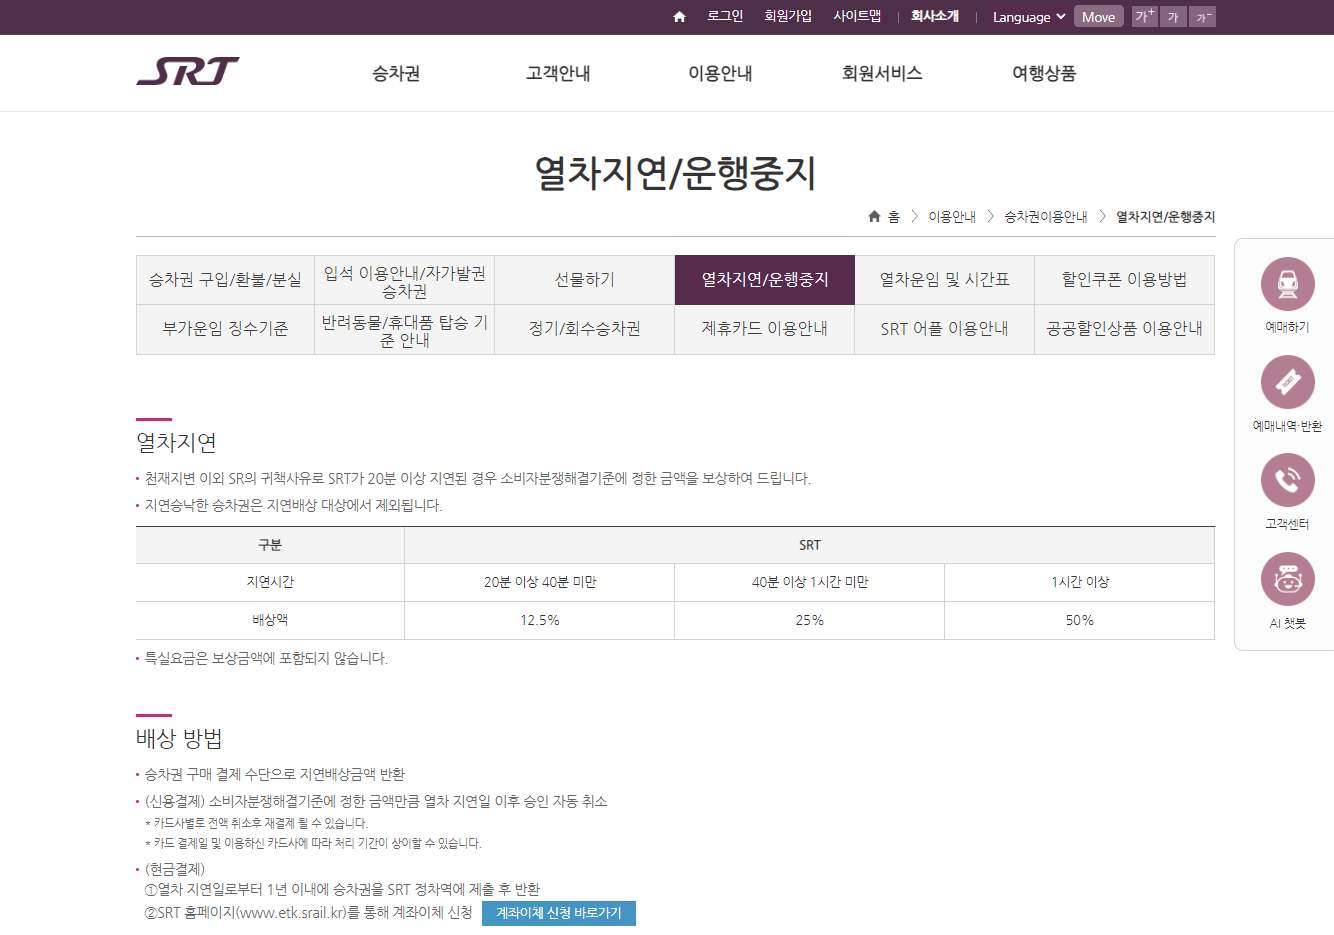Click the 배상 방법 section heading
The height and width of the screenshot is (935, 1334).
[179, 738]
